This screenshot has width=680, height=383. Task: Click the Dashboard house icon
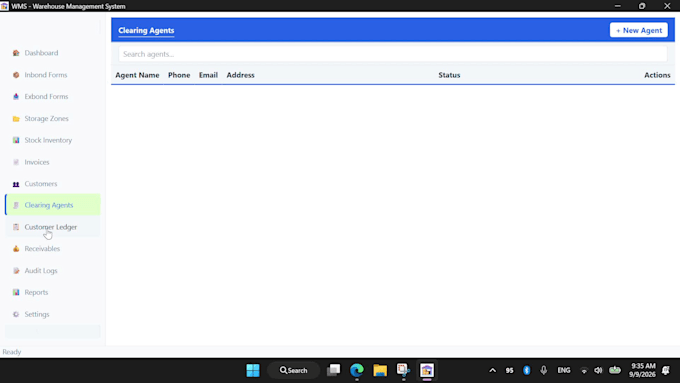tap(16, 53)
